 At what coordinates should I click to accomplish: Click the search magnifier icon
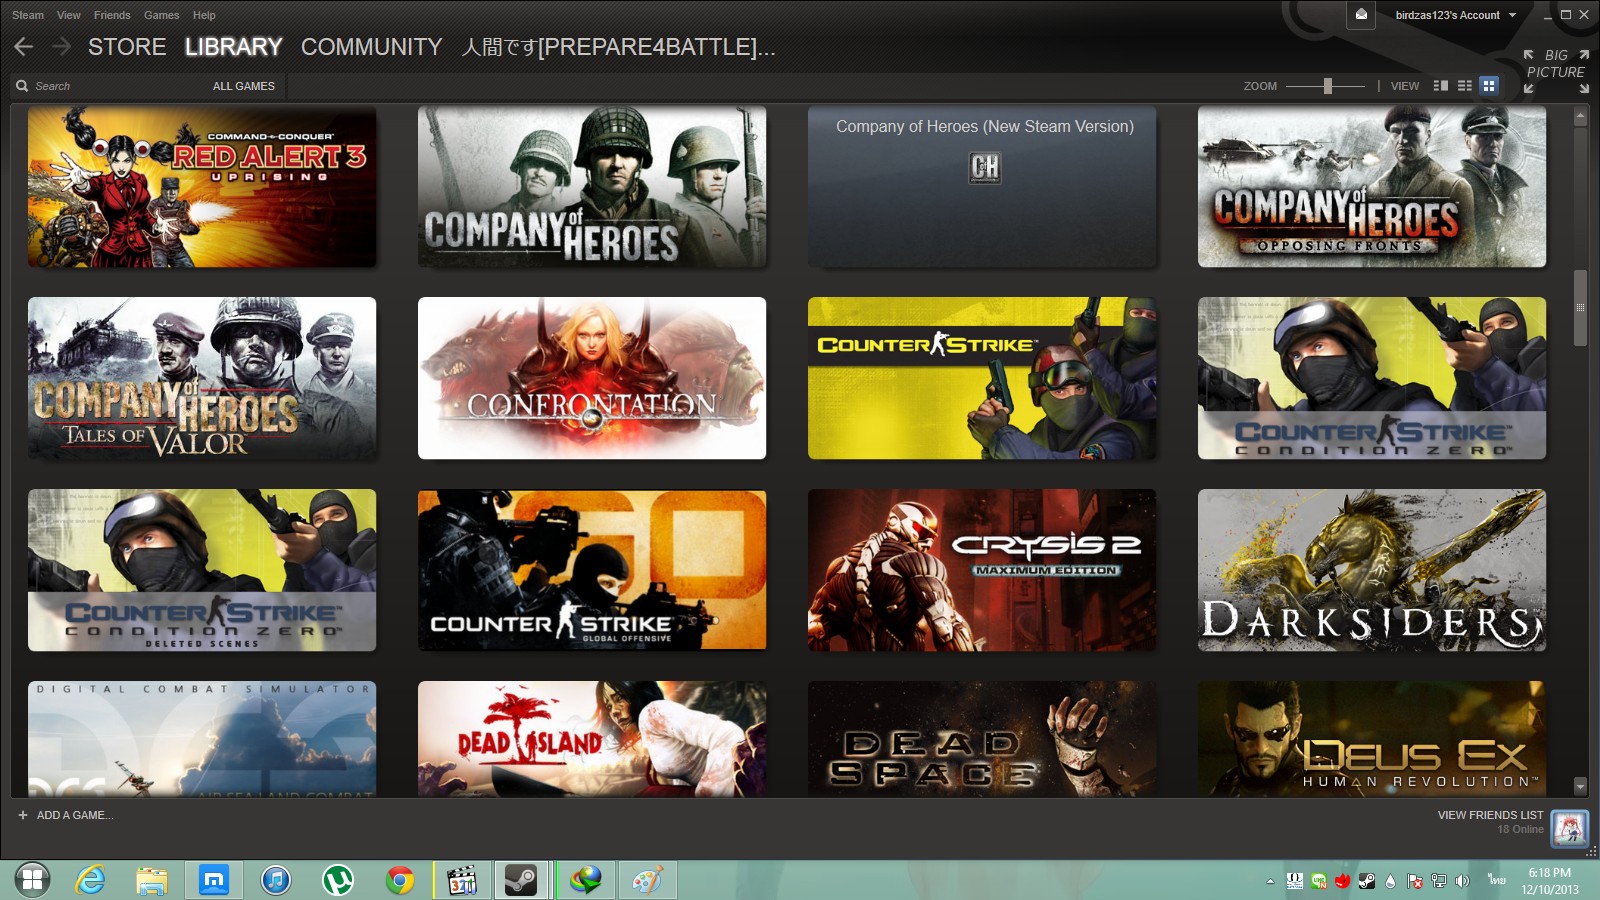pos(22,86)
